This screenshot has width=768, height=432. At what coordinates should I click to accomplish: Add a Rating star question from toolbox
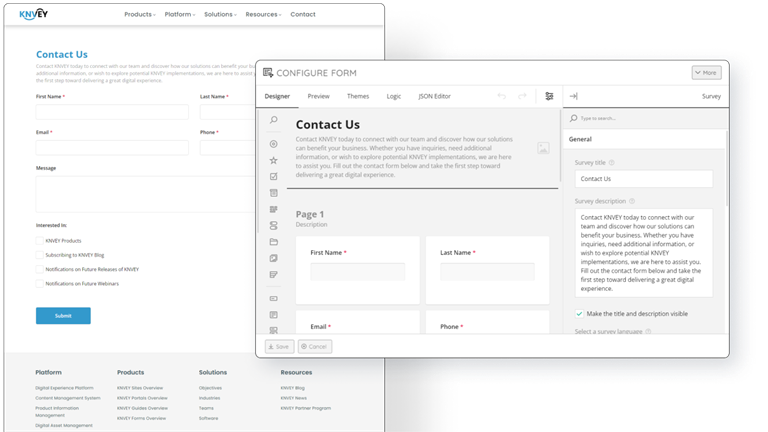(x=274, y=160)
